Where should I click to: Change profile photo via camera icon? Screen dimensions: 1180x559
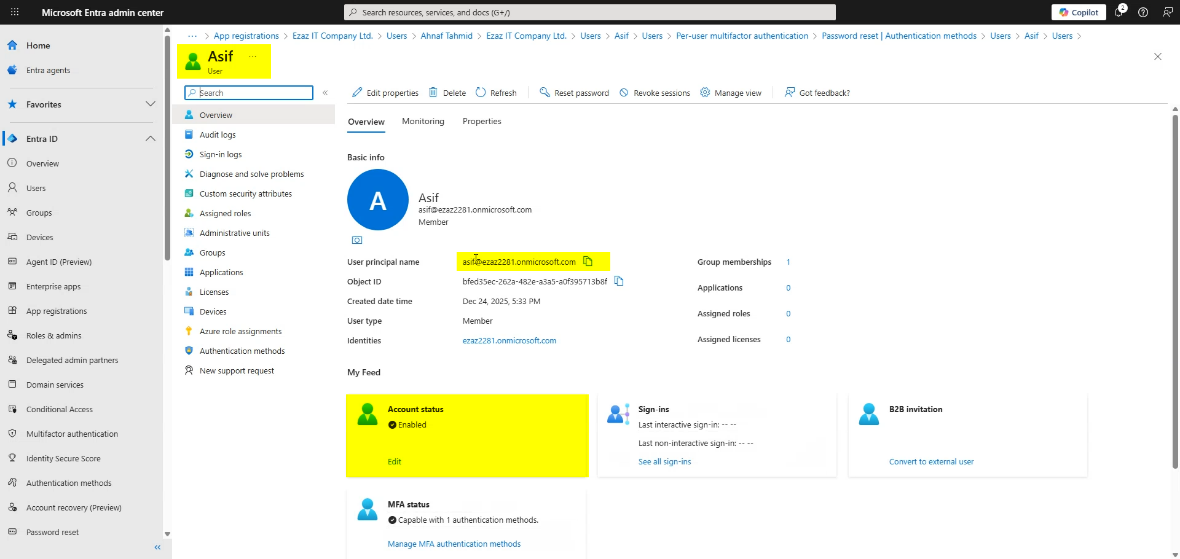point(357,240)
